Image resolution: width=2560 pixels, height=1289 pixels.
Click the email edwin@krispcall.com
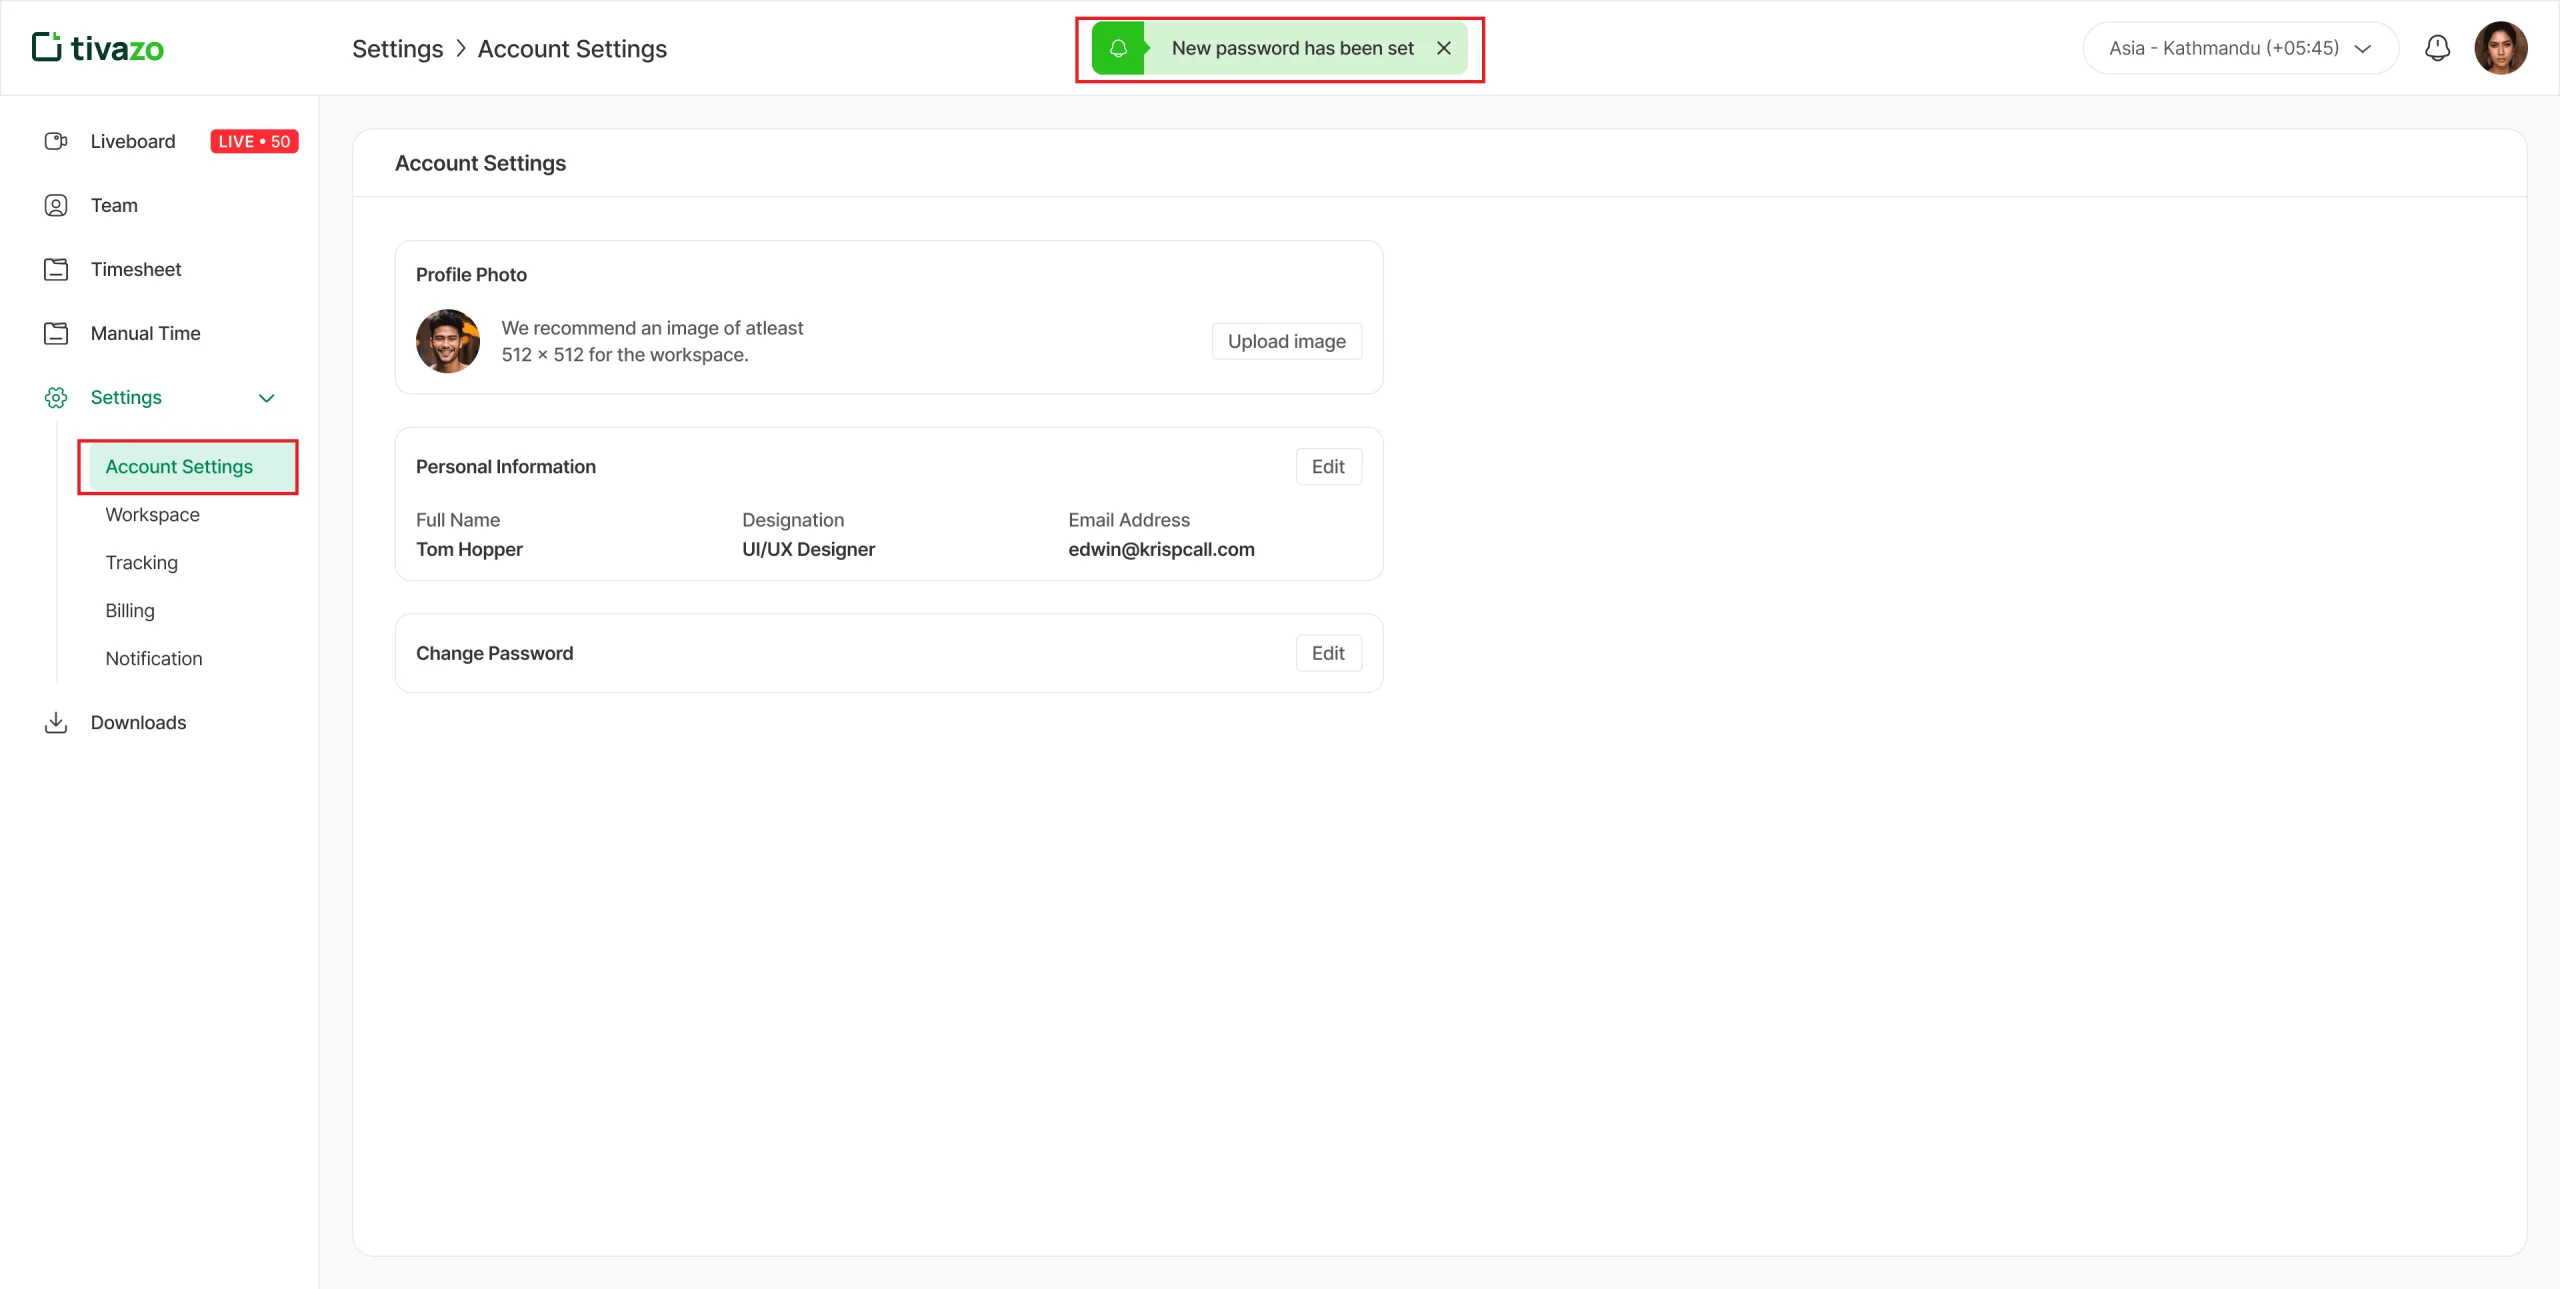click(x=1161, y=549)
